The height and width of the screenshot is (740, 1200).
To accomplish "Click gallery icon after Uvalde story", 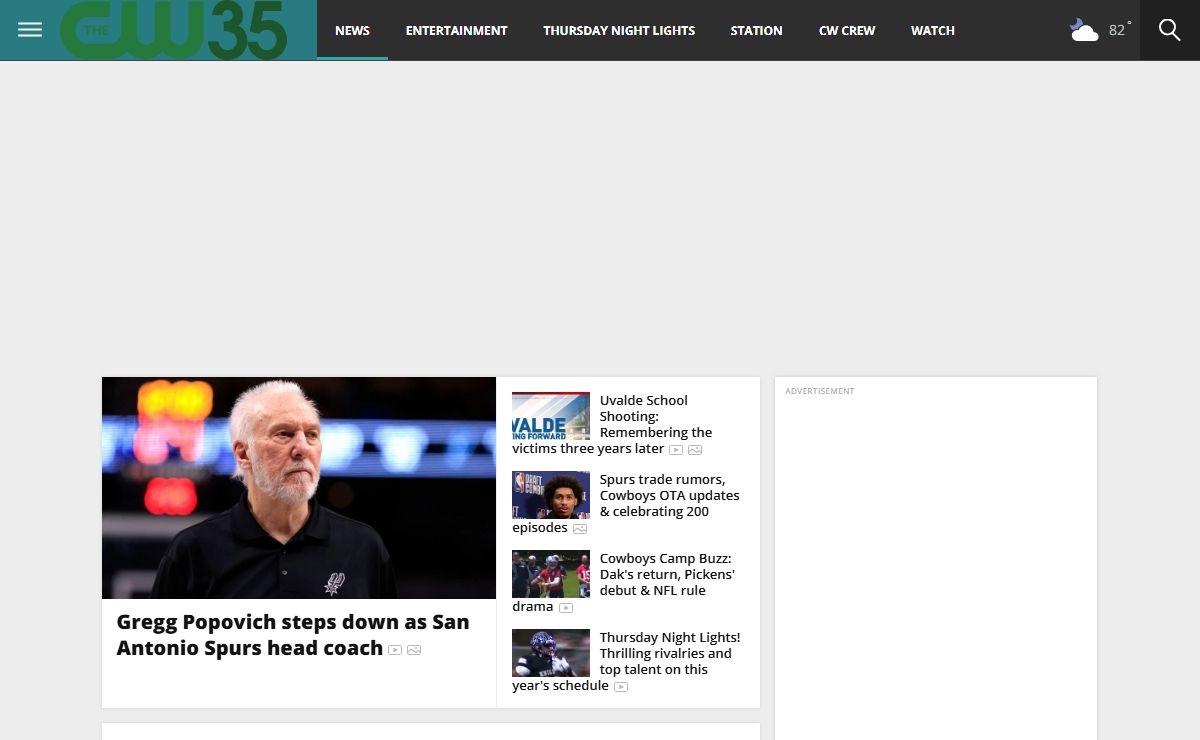I will [695, 450].
